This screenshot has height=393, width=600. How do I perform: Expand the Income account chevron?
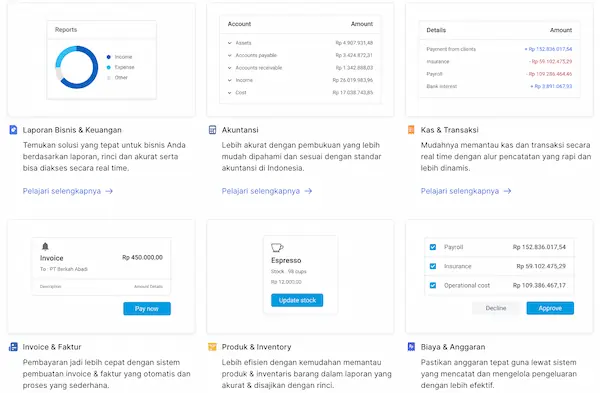point(230,80)
